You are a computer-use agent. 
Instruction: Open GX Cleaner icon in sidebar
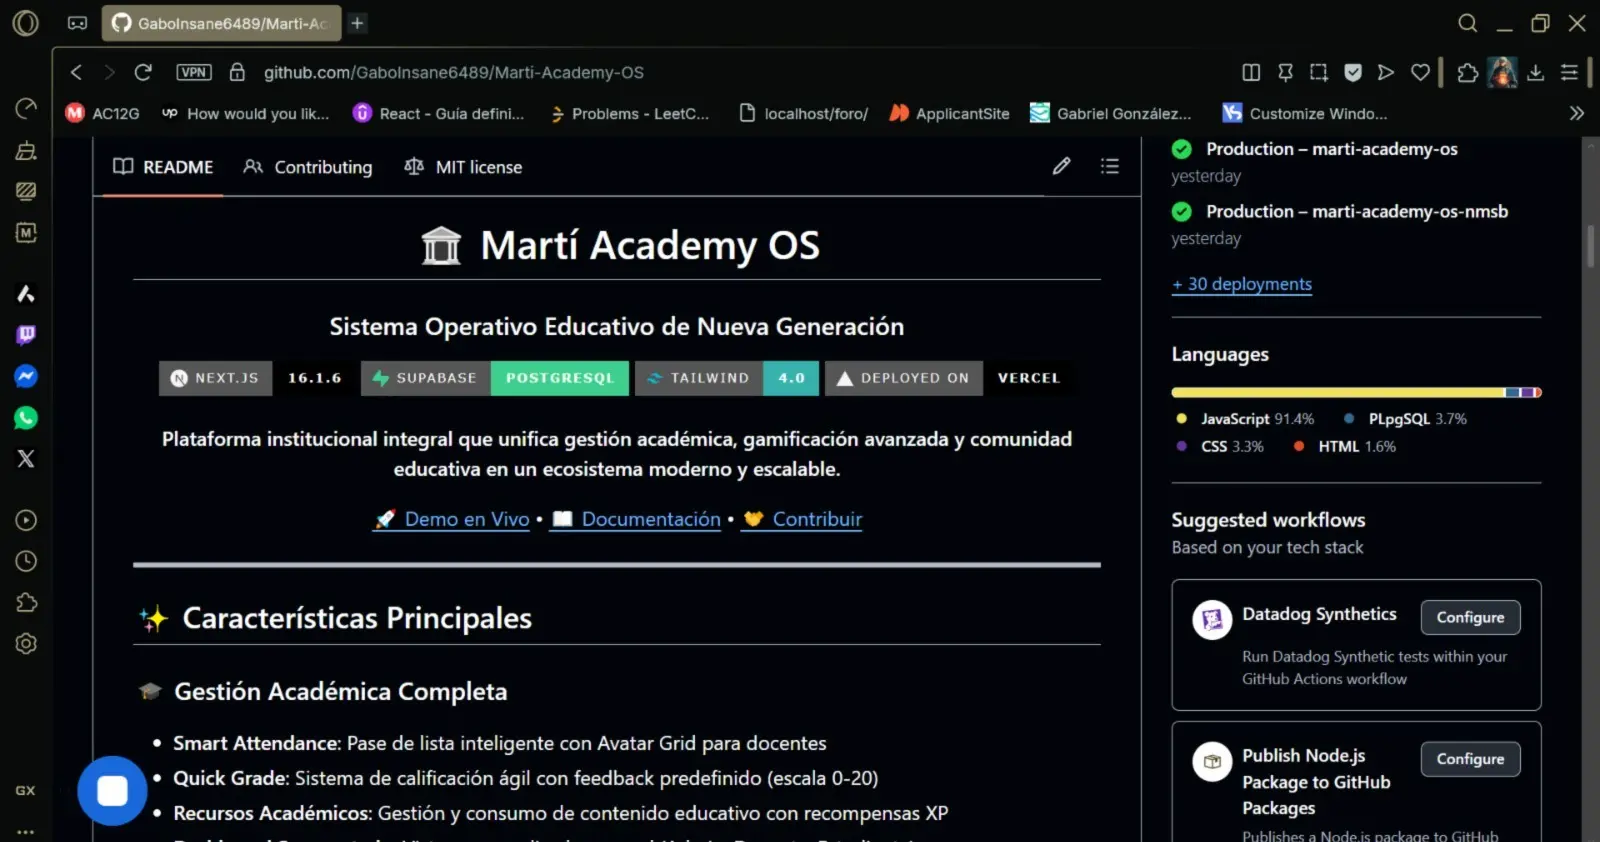(x=26, y=151)
